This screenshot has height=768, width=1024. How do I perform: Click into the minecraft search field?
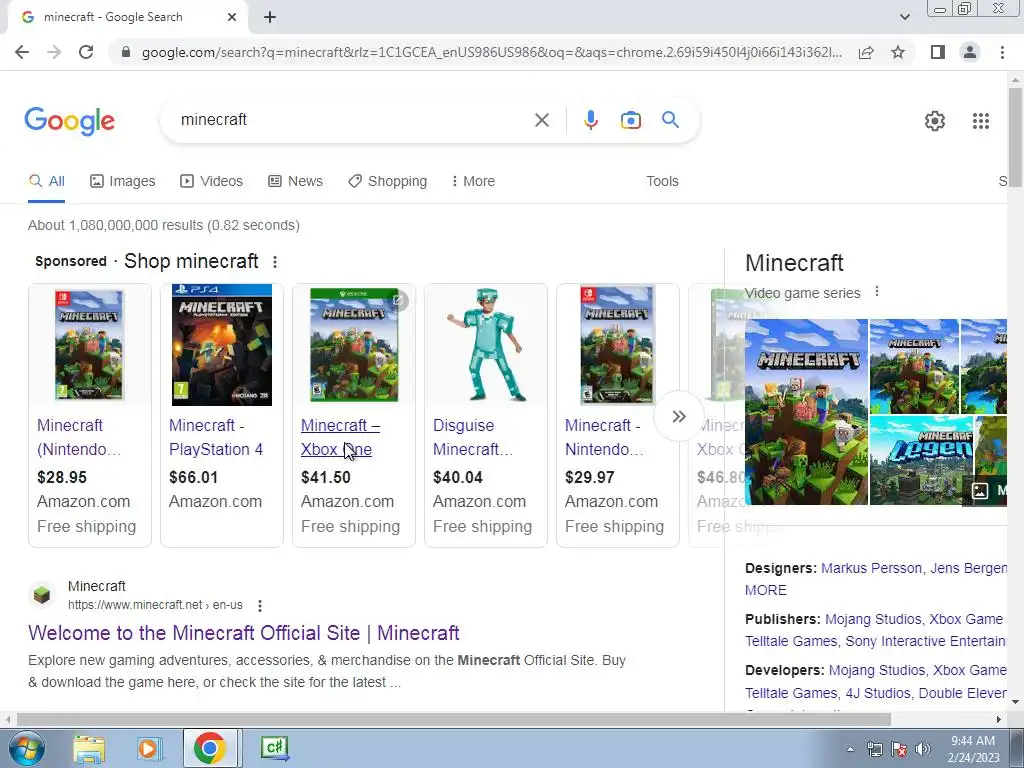353,120
